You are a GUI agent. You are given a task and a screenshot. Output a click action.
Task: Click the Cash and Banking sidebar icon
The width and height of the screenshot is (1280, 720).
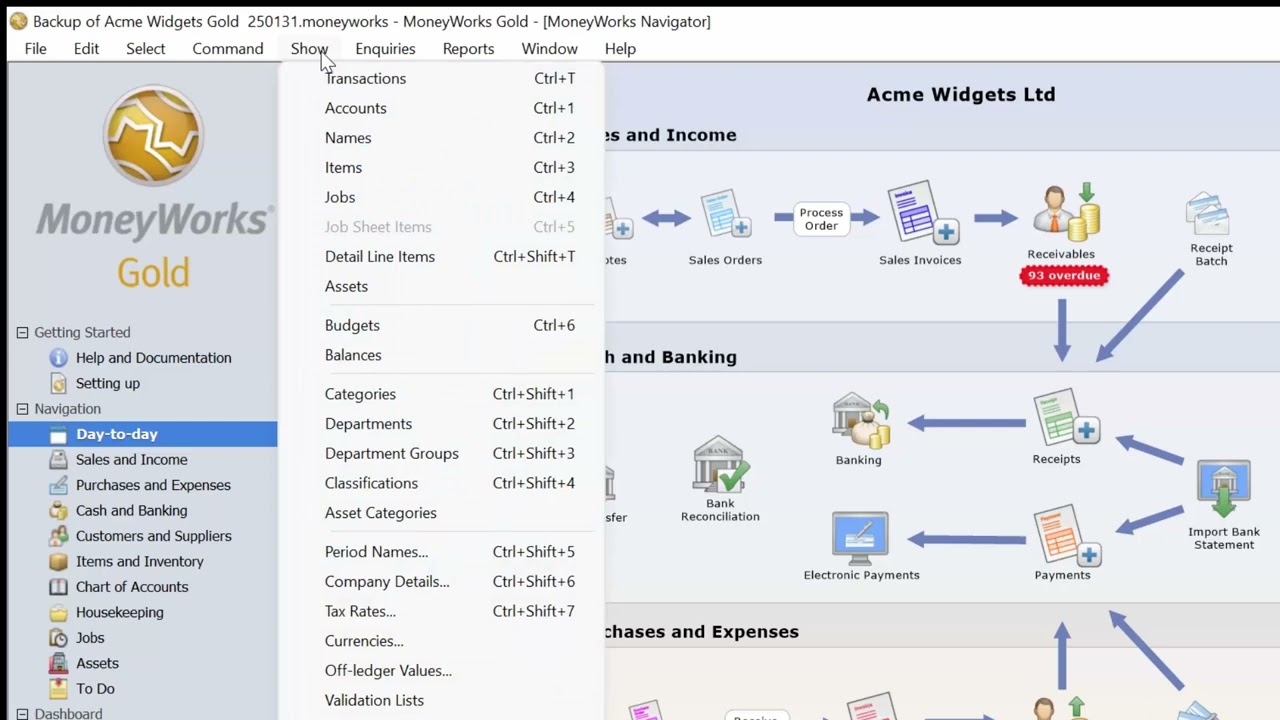coord(58,511)
